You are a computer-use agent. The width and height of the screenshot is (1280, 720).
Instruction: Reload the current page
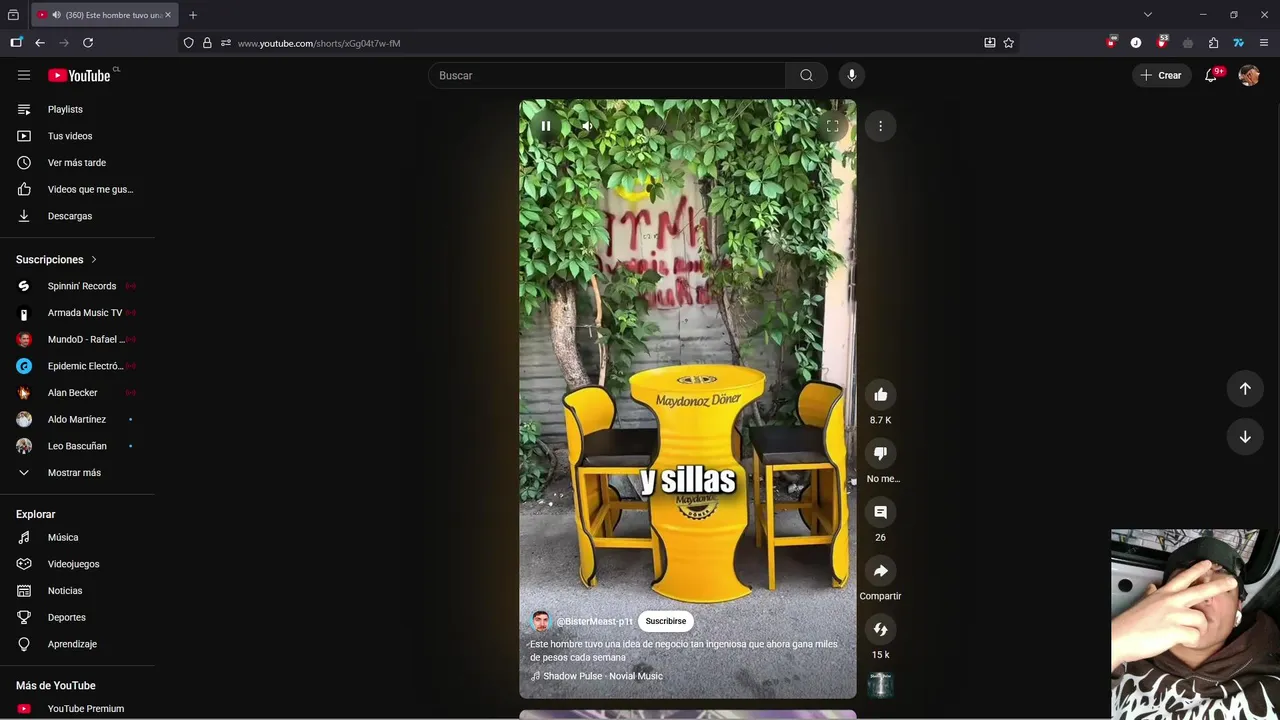coord(88,43)
